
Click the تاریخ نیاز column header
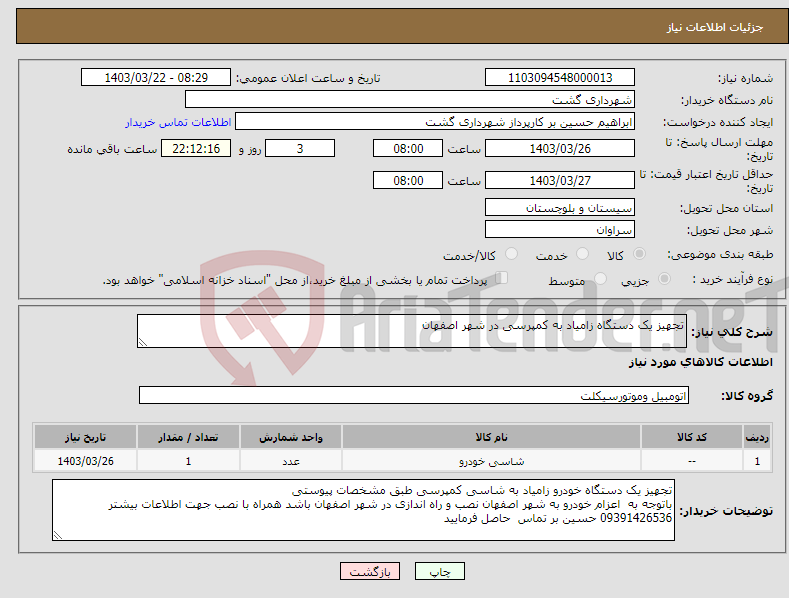[85, 437]
